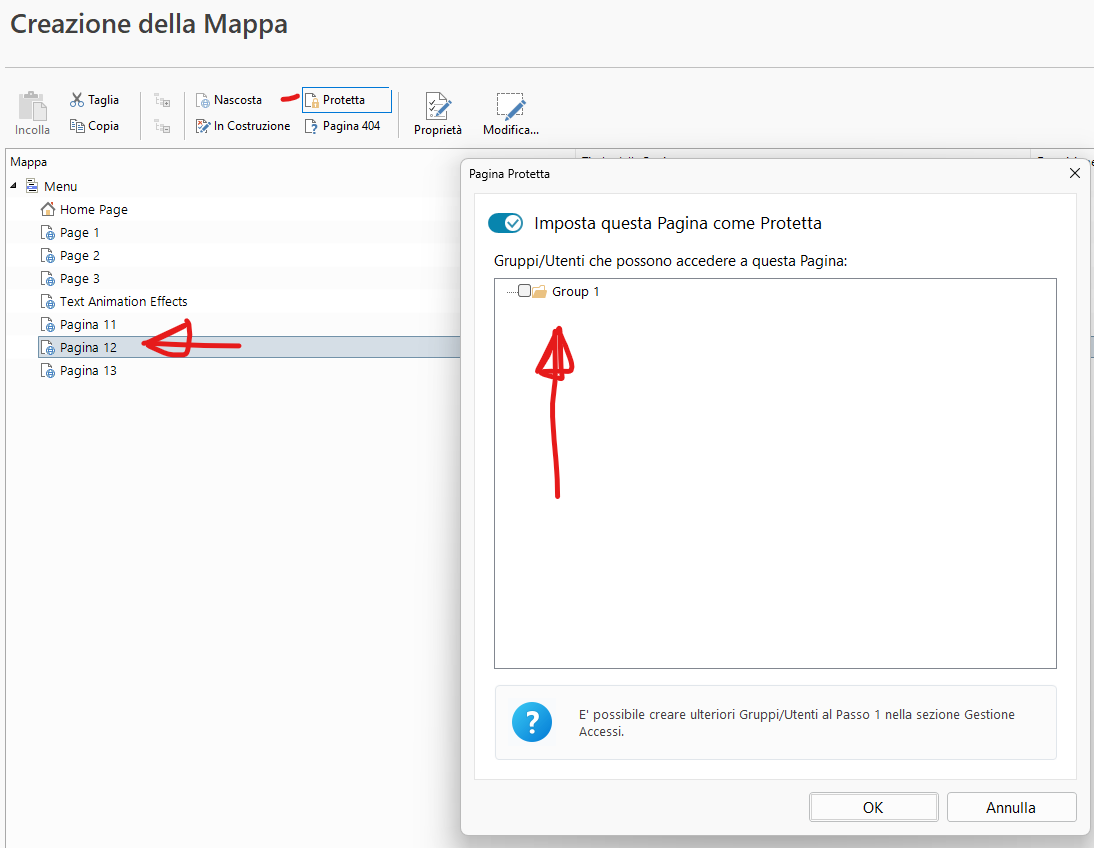
Task: Disable the Imposta Pagina come Protetta switch
Action: coord(505,223)
